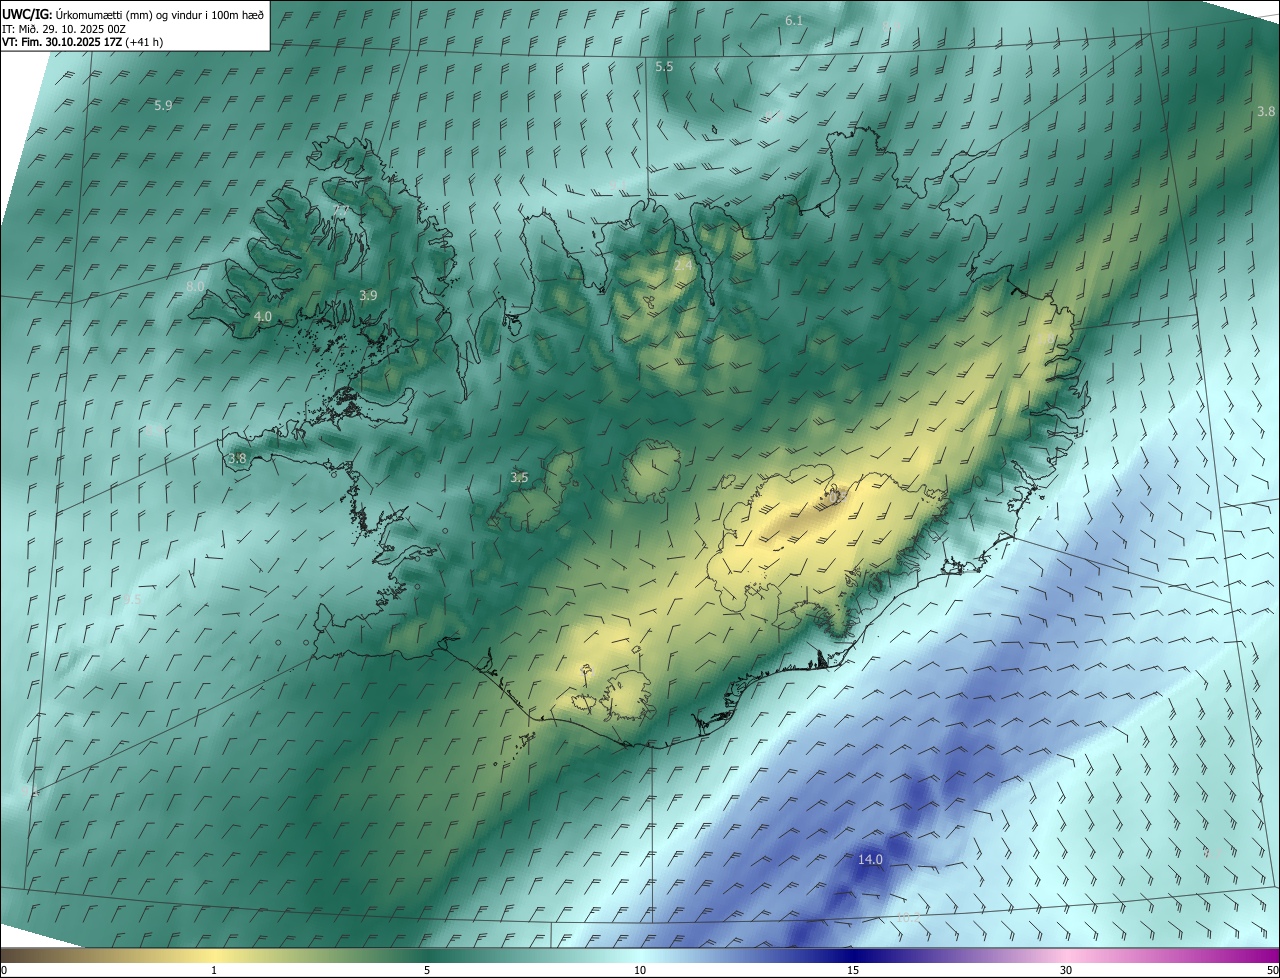Screen dimensions: 1280x978
Task: Click the 3.9 value label on the map
Action: [368, 295]
